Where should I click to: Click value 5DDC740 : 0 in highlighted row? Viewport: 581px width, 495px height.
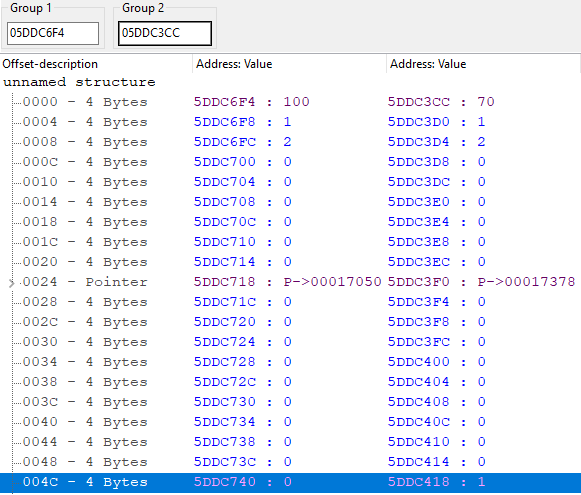[243, 482]
